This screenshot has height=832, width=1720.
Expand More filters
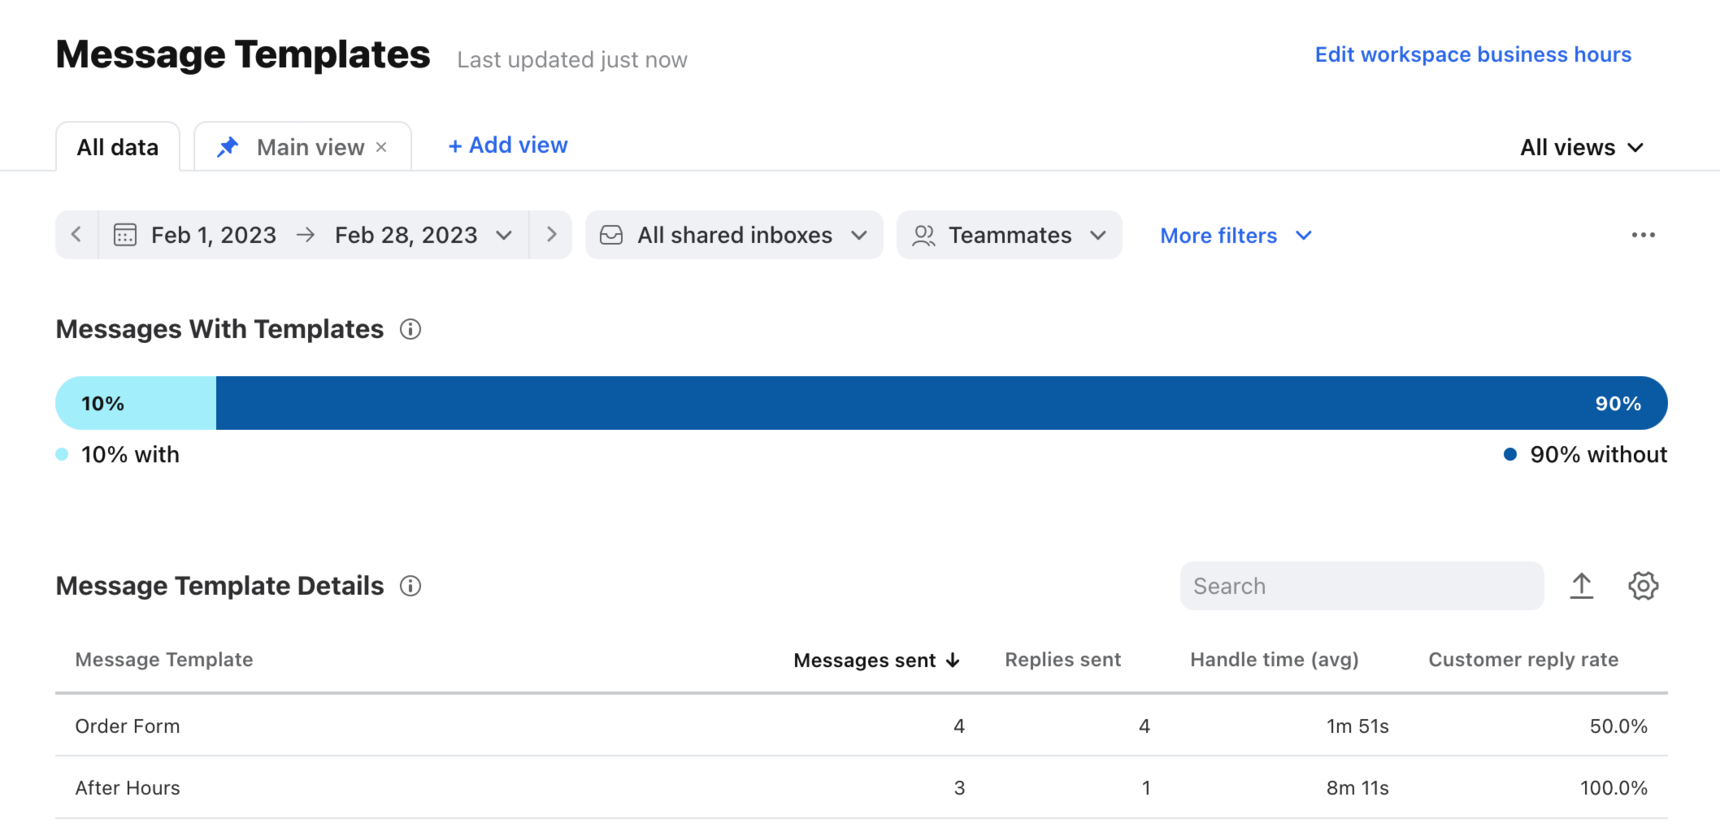coord(1236,235)
